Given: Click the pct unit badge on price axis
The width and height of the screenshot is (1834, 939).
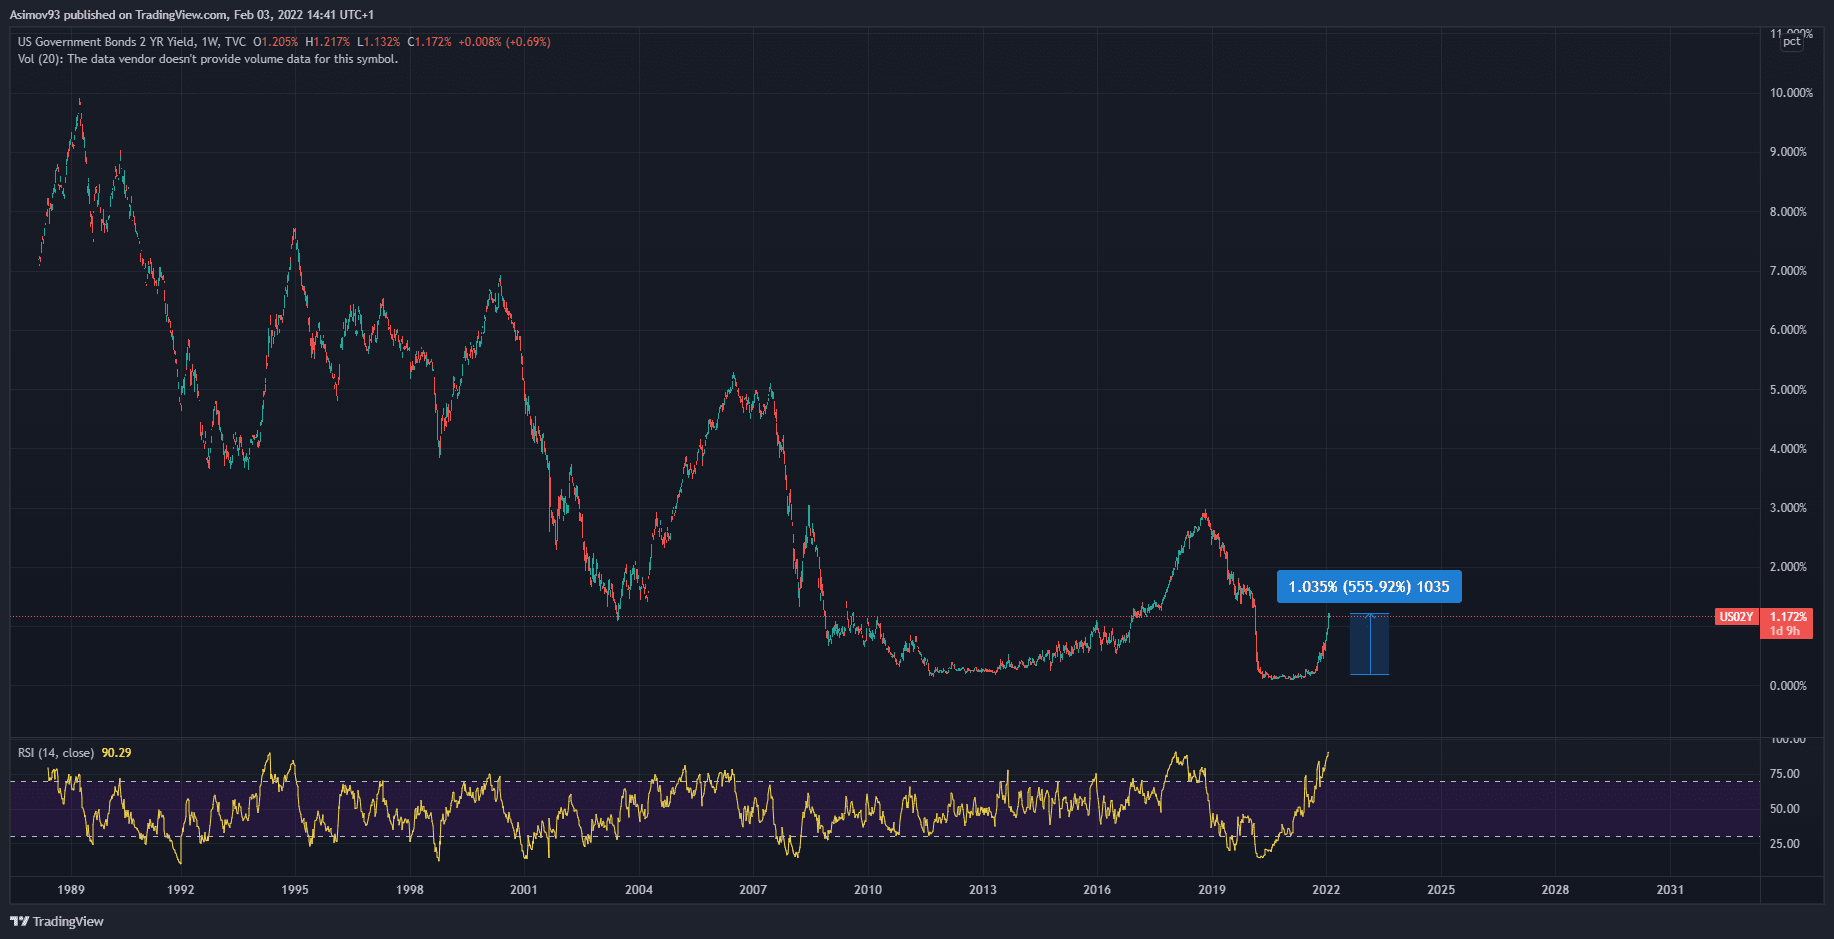Looking at the screenshot, I should click(x=1791, y=41).
